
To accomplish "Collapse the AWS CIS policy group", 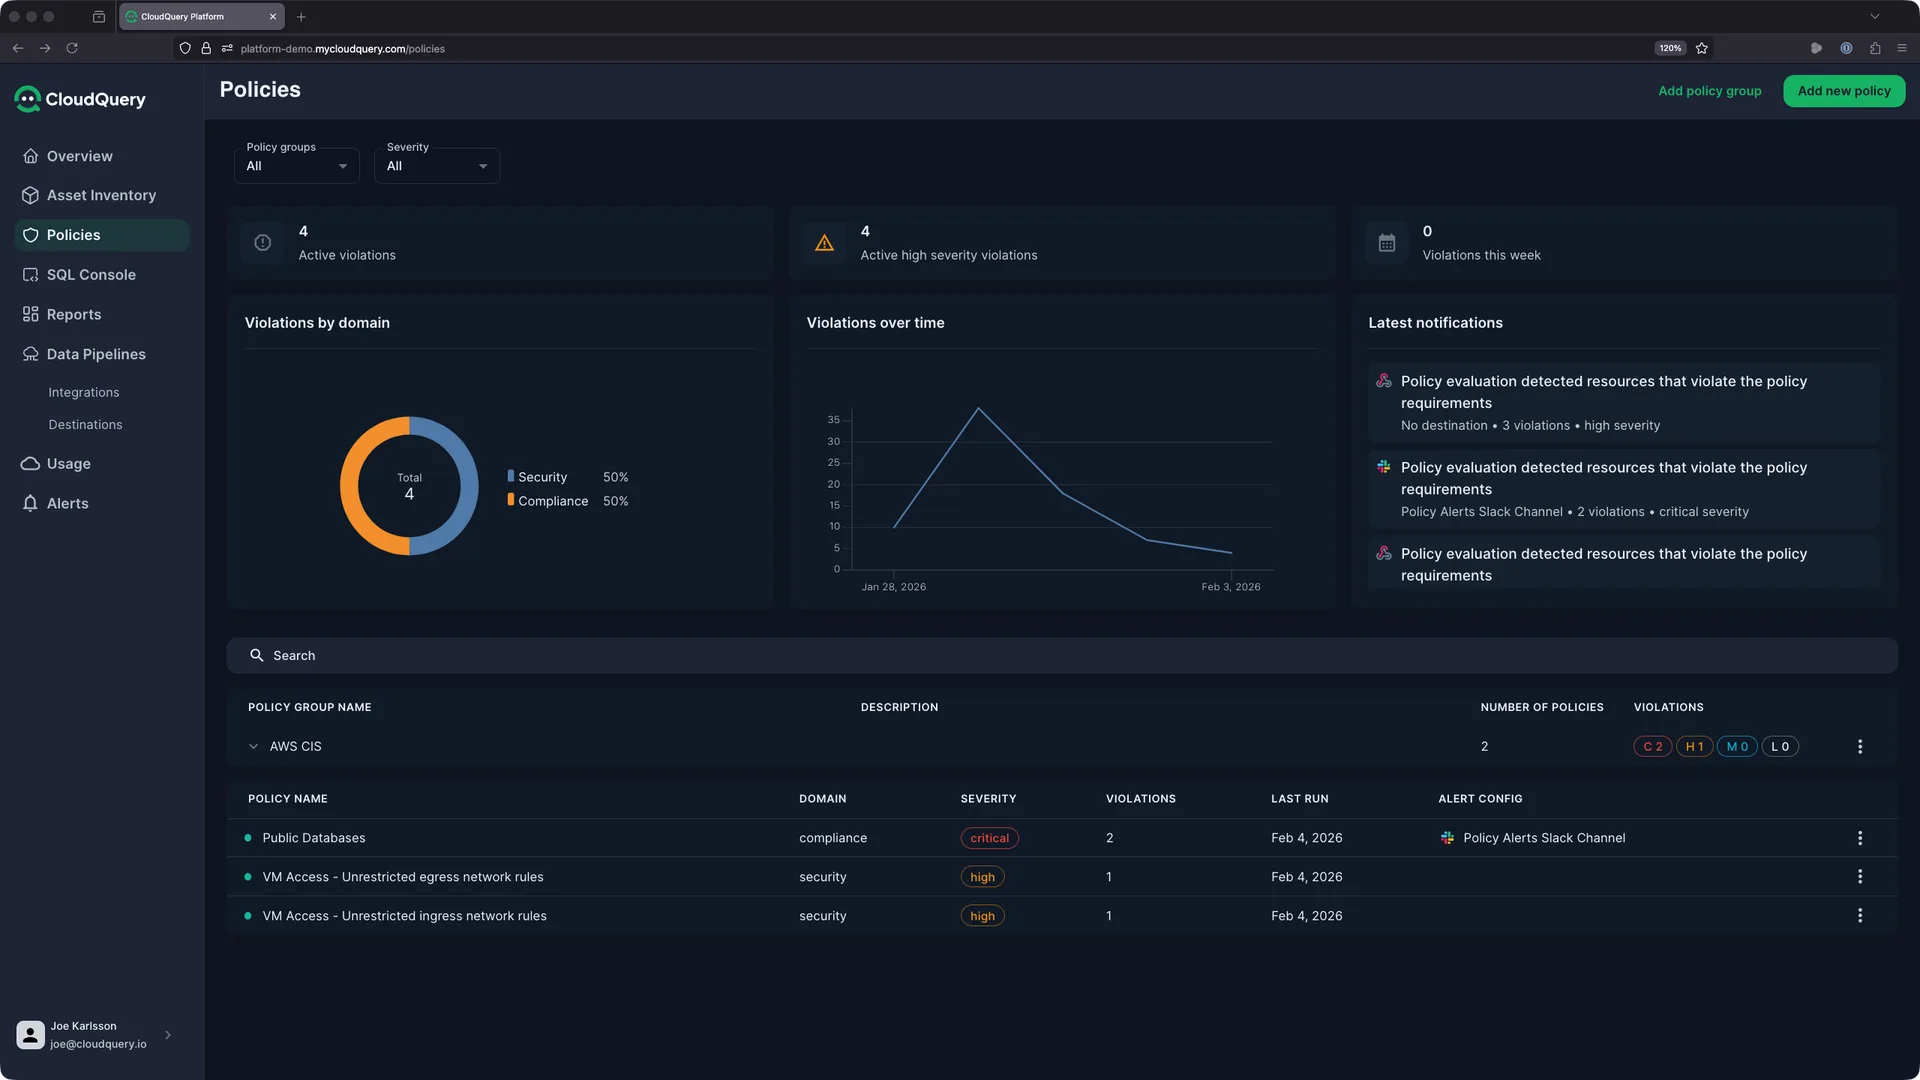I will tap(254, 747).
